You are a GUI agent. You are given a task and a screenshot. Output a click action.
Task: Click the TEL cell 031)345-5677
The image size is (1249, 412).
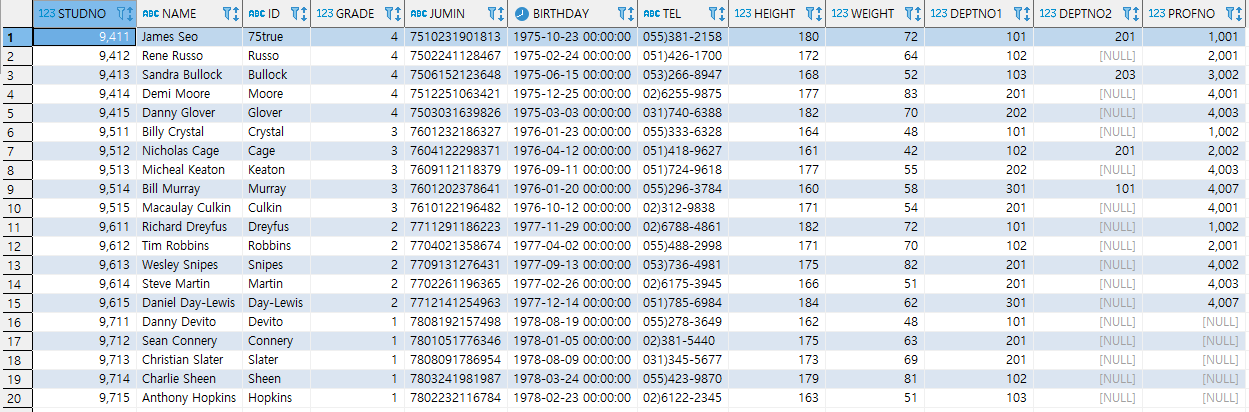coord(682,360)
